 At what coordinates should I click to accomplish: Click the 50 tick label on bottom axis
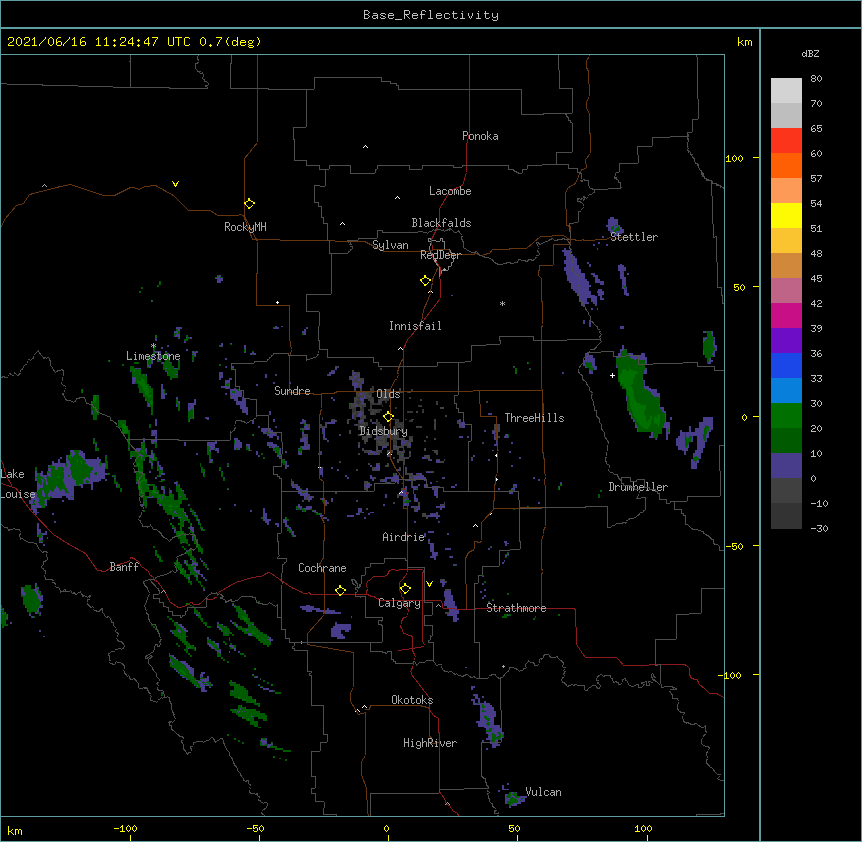click(x=514, y=828)
